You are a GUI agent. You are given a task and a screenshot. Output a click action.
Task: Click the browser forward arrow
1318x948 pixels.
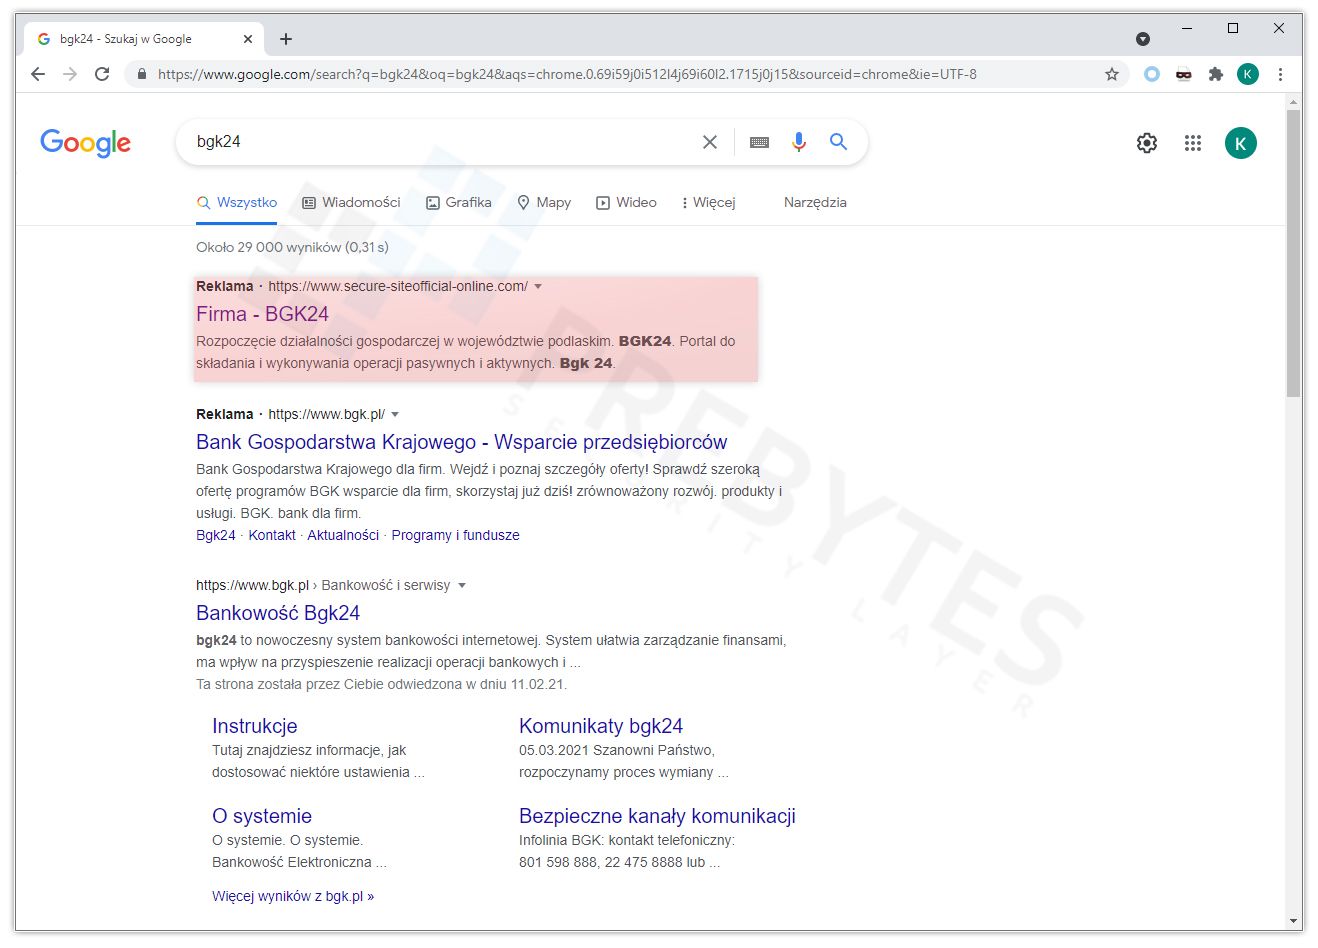click(x=70, y=74)
